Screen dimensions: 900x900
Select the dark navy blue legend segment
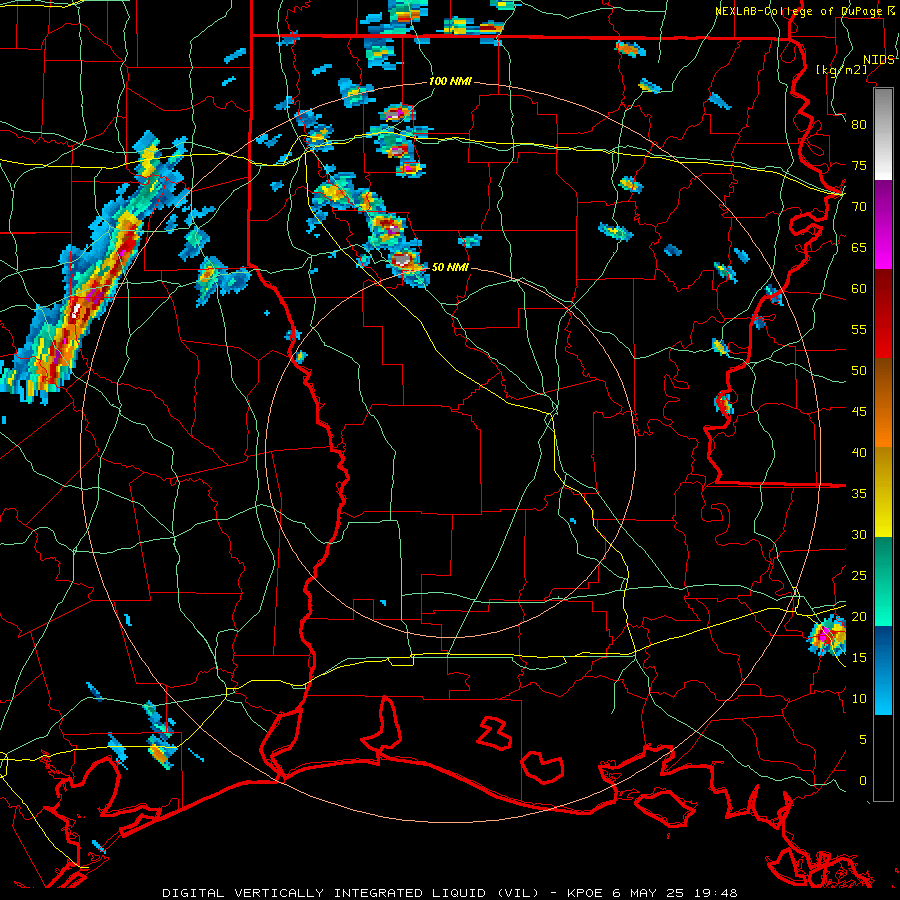click(x=883, y=643)
